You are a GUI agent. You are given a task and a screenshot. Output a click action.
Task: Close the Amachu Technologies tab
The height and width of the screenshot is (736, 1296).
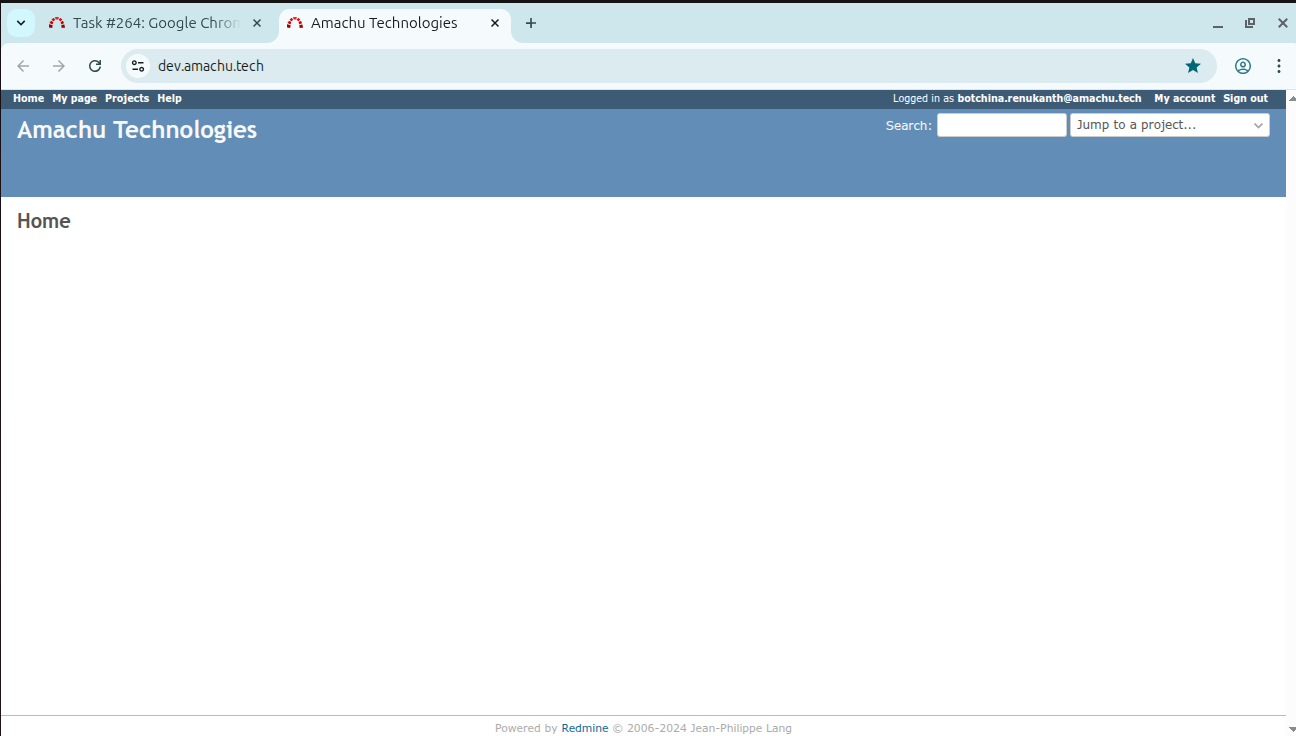pos(494,23)
